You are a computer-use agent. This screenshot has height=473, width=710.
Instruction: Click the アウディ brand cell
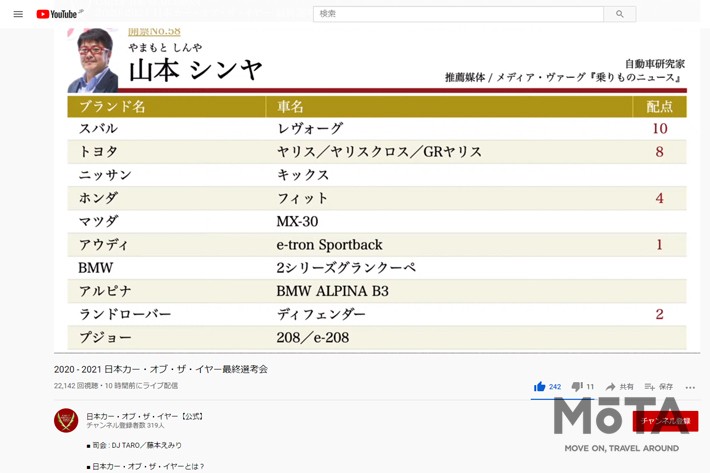[104, 245]
